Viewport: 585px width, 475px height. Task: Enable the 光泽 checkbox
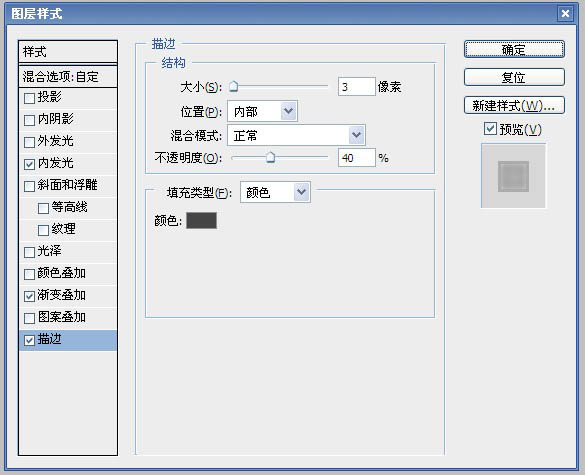[x=29, y=252]
